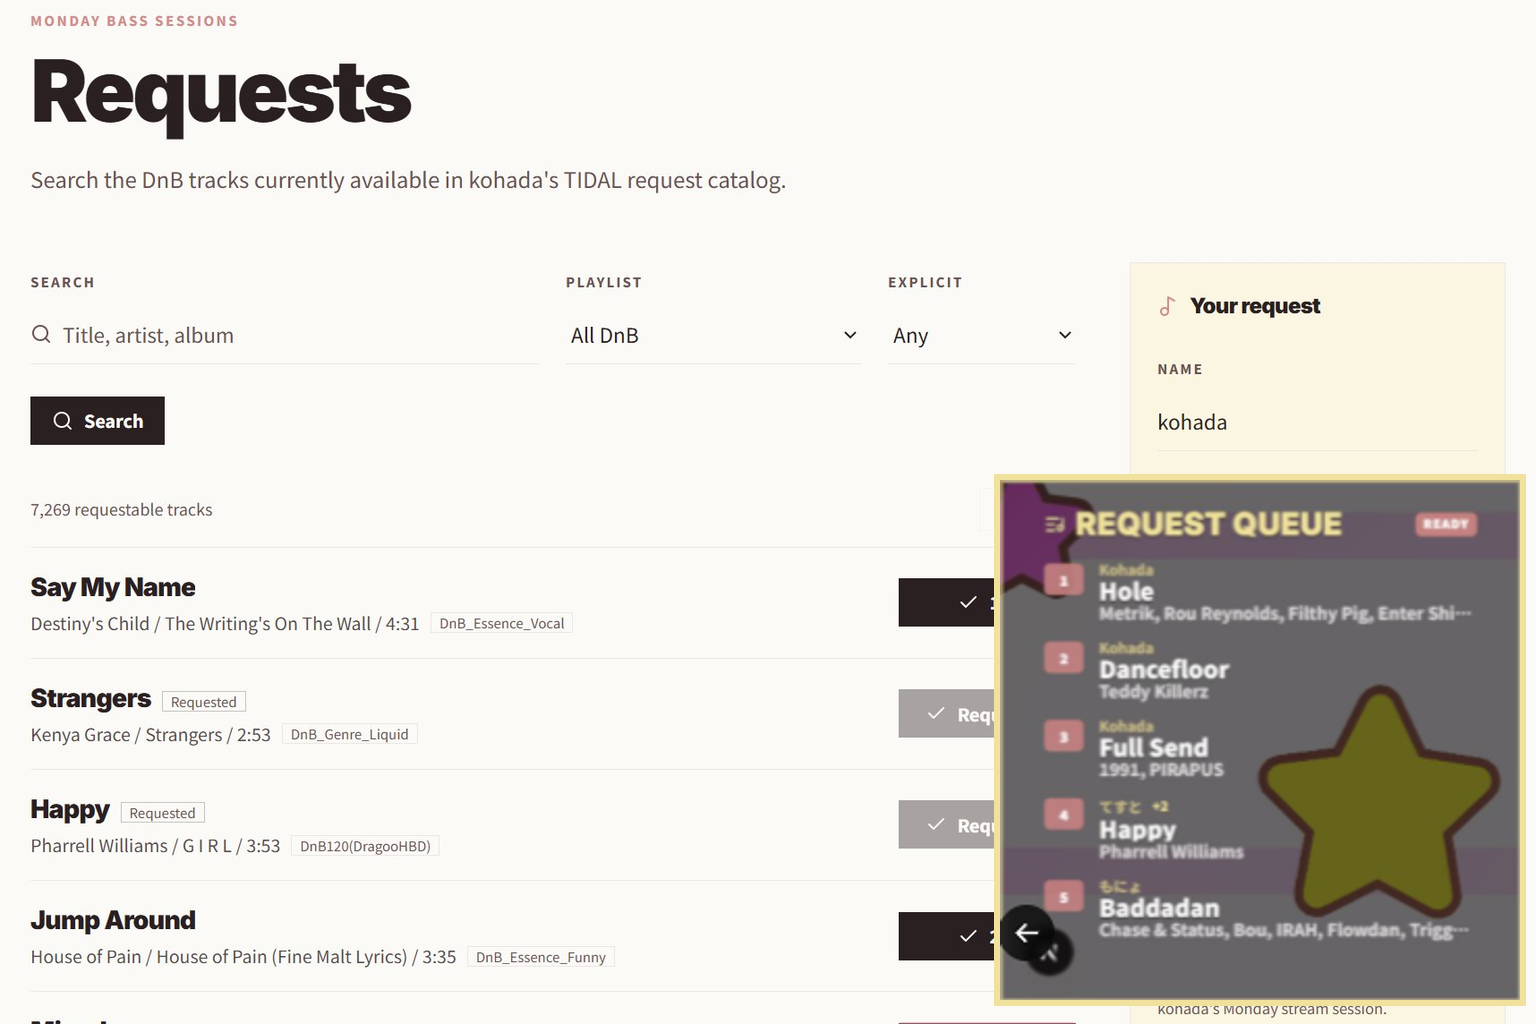This screenshot has height=1024, width=1536.
Task: Click the music note icon beside Your request
Action: 1167,306
